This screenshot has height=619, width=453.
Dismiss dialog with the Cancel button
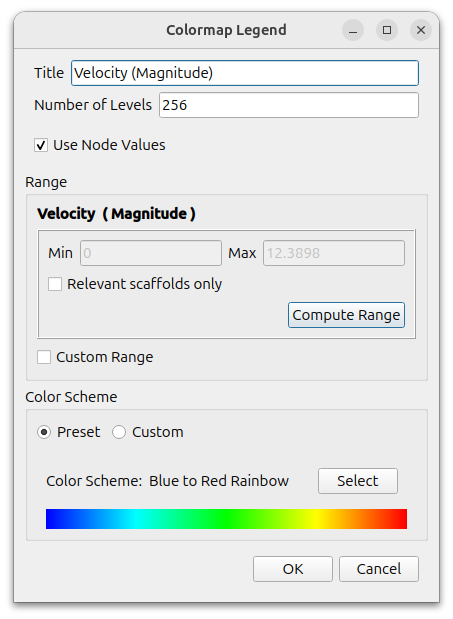(379, 569)
